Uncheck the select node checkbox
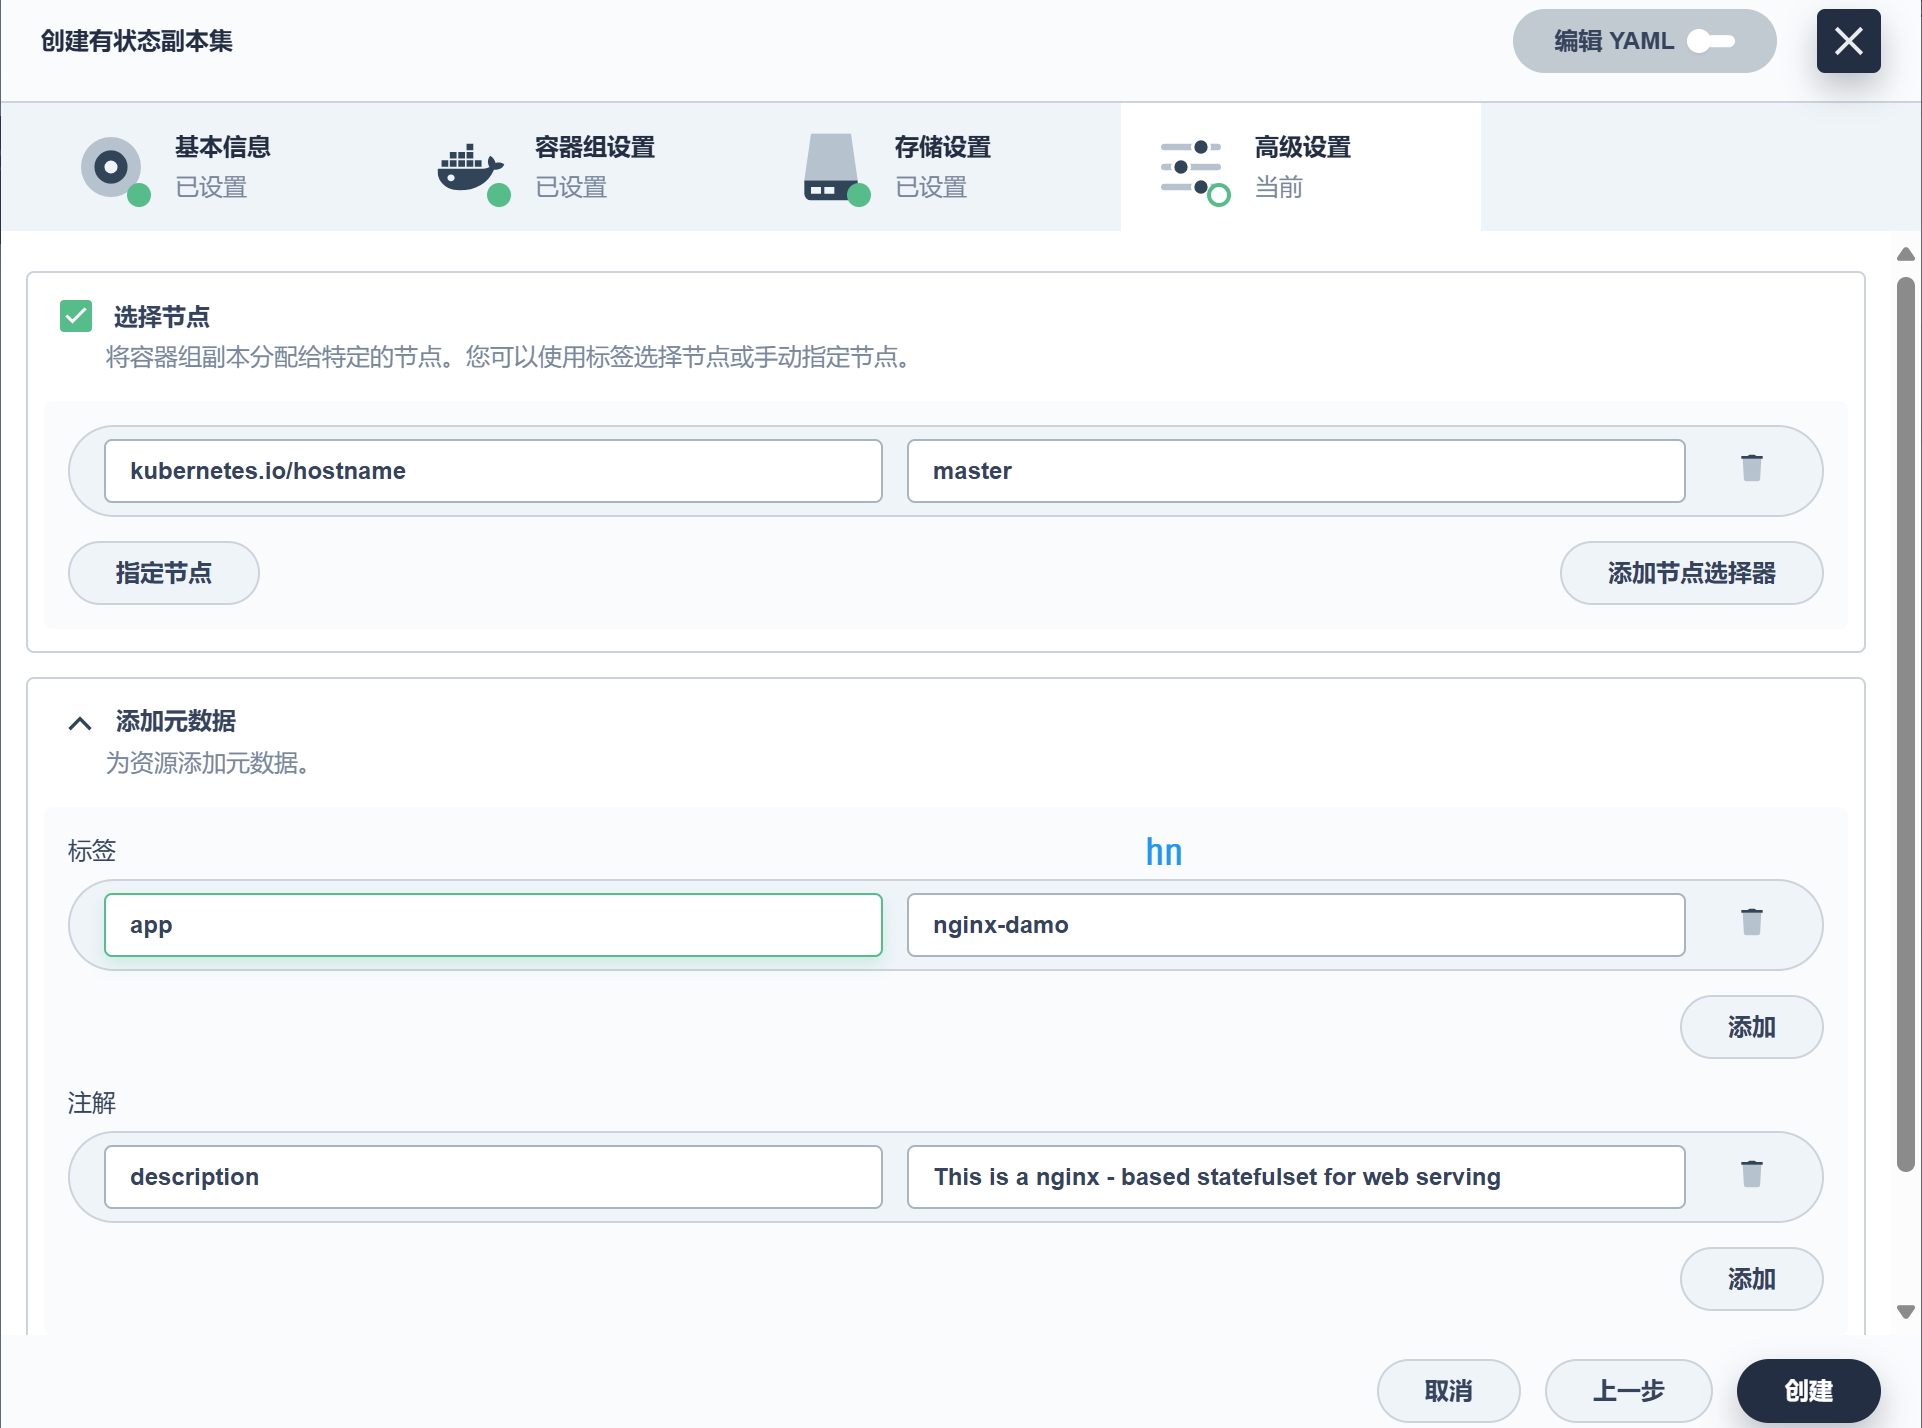The image size is (1922, 1428). pos(76,316)
